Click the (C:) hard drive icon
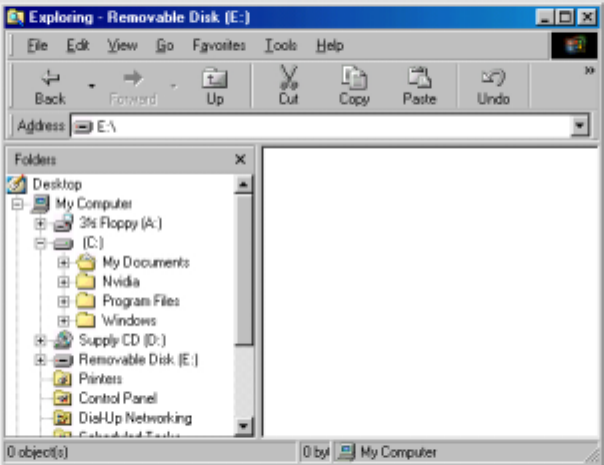The height and width of the screenshot is (465, 604). [63, 243]
